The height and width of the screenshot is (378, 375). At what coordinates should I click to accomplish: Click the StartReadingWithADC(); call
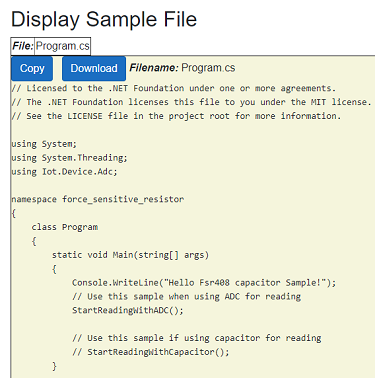point(128,310)
